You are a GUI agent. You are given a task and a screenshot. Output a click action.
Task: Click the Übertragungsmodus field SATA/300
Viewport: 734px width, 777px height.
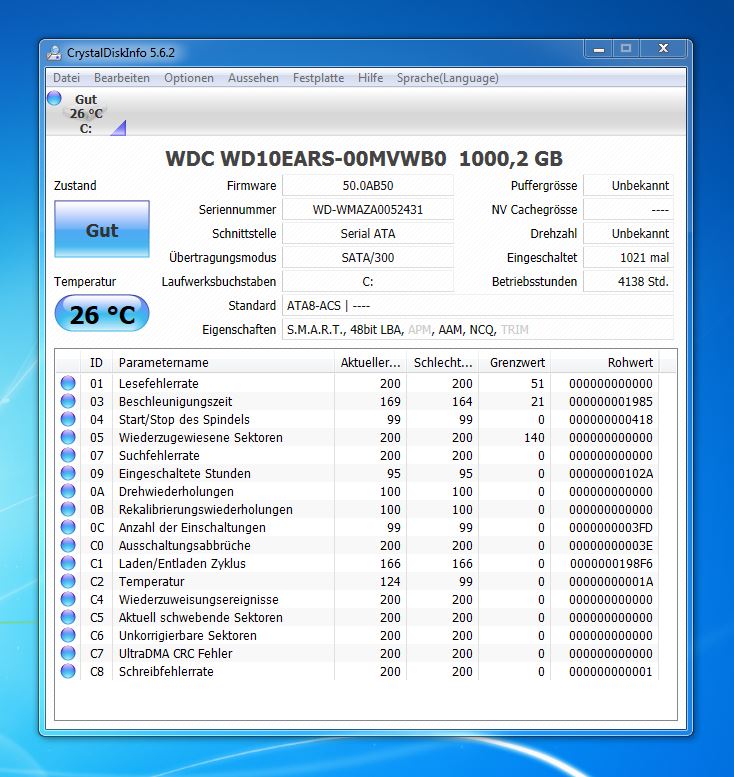(368, 257)
